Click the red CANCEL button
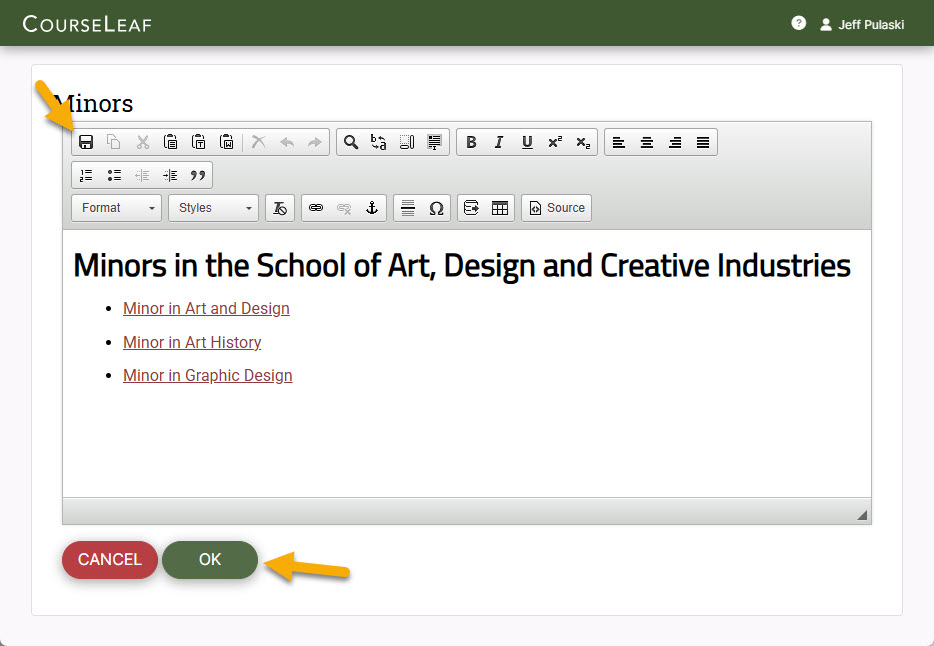Screen dimensions: 934x646 coord(110,560)
